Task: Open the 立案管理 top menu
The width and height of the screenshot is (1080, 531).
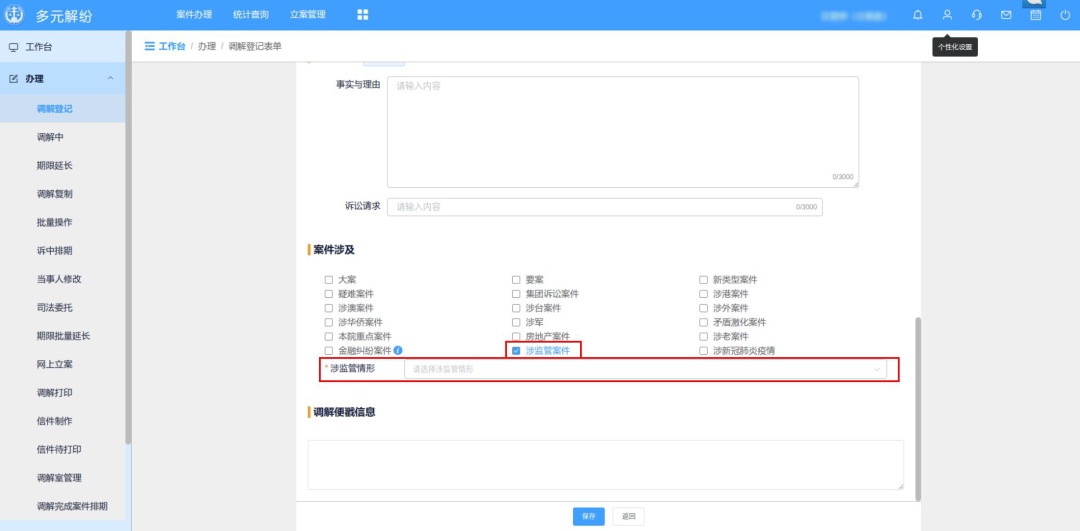Action: [307, 15]
